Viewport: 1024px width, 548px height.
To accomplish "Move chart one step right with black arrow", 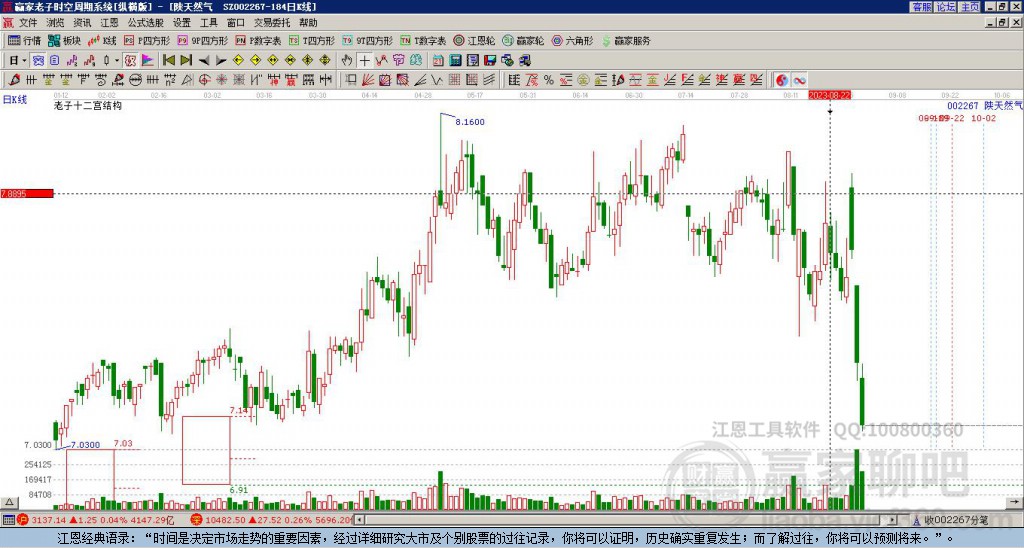I will click(x=221, y=61).
